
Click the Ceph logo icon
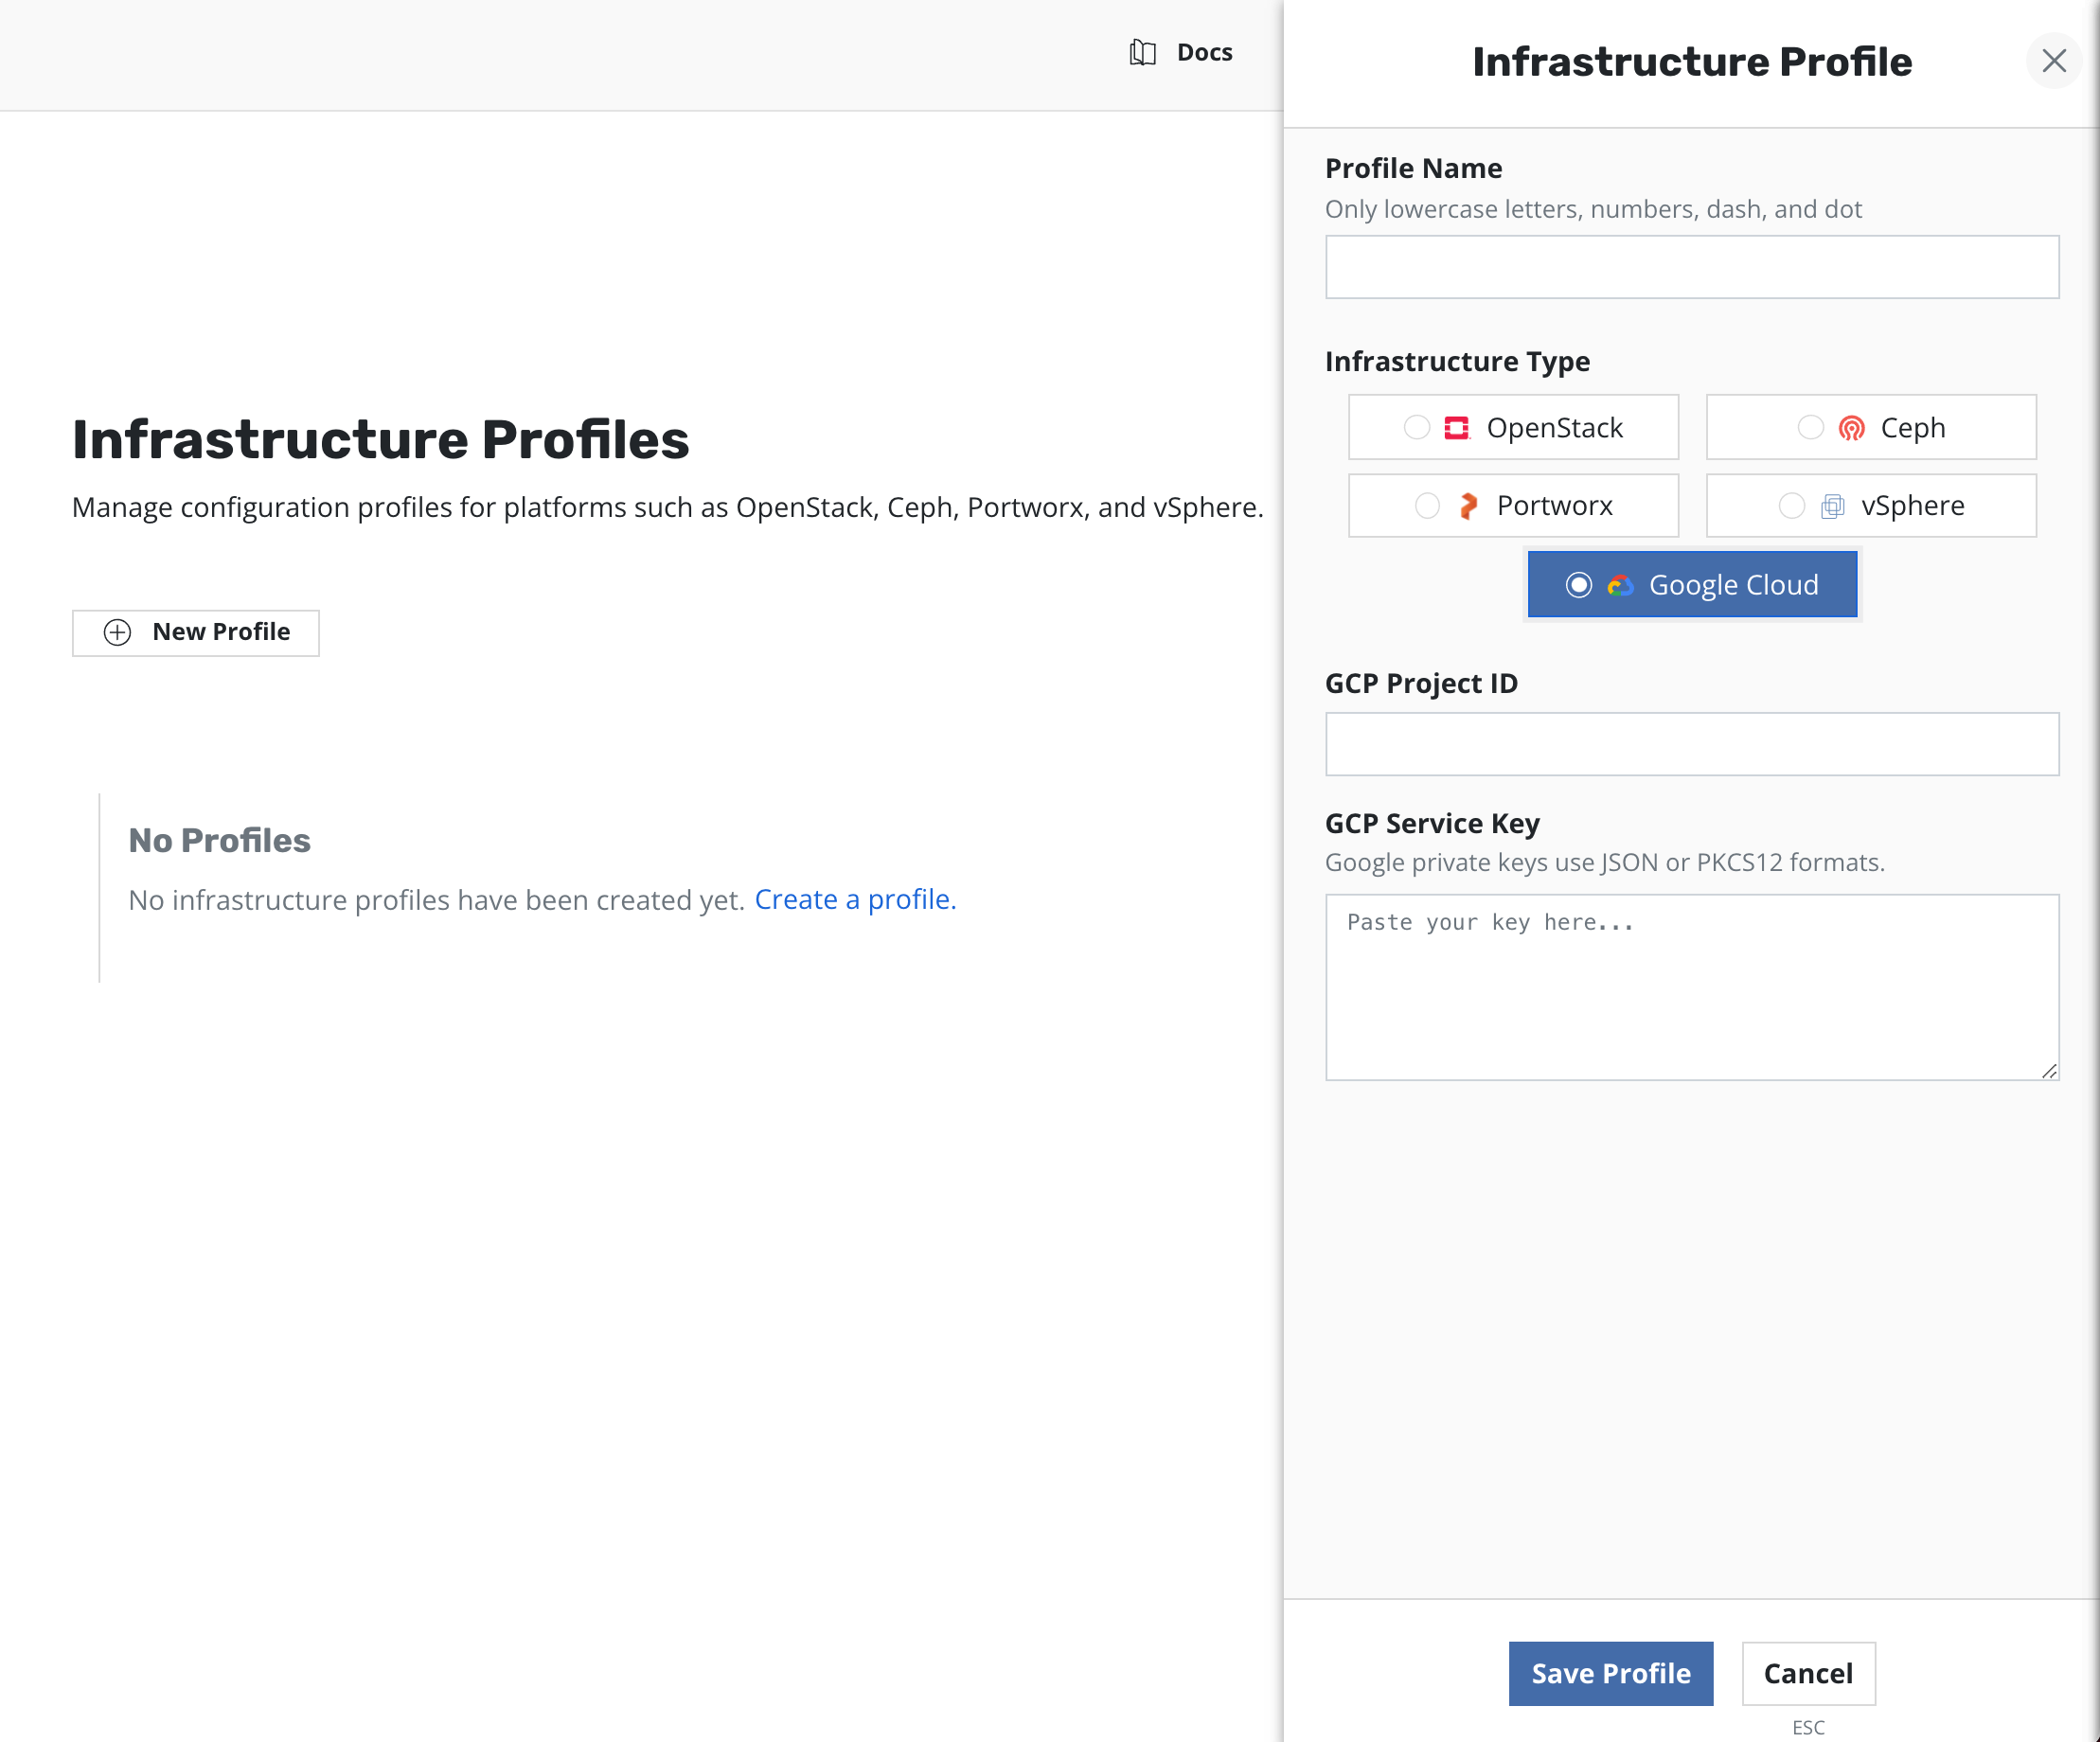tap(1851, 428)
